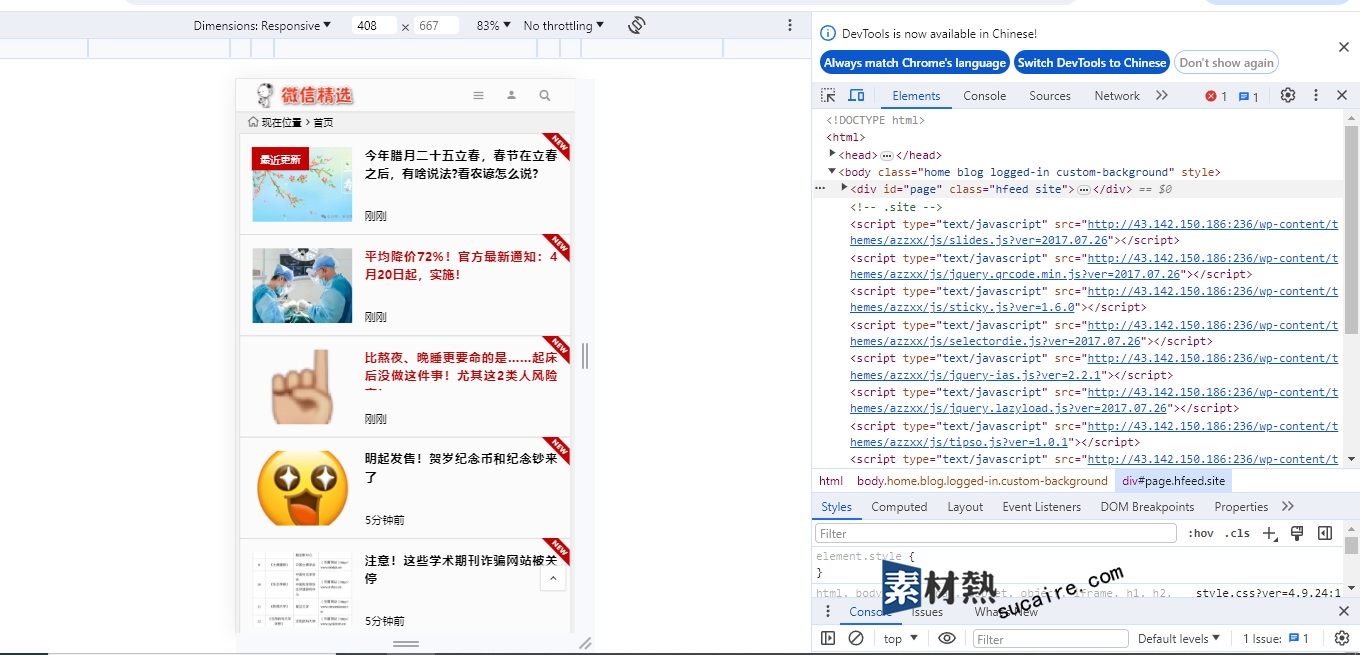Show more DevTools tabs chevron

(x=1161, y=95)
